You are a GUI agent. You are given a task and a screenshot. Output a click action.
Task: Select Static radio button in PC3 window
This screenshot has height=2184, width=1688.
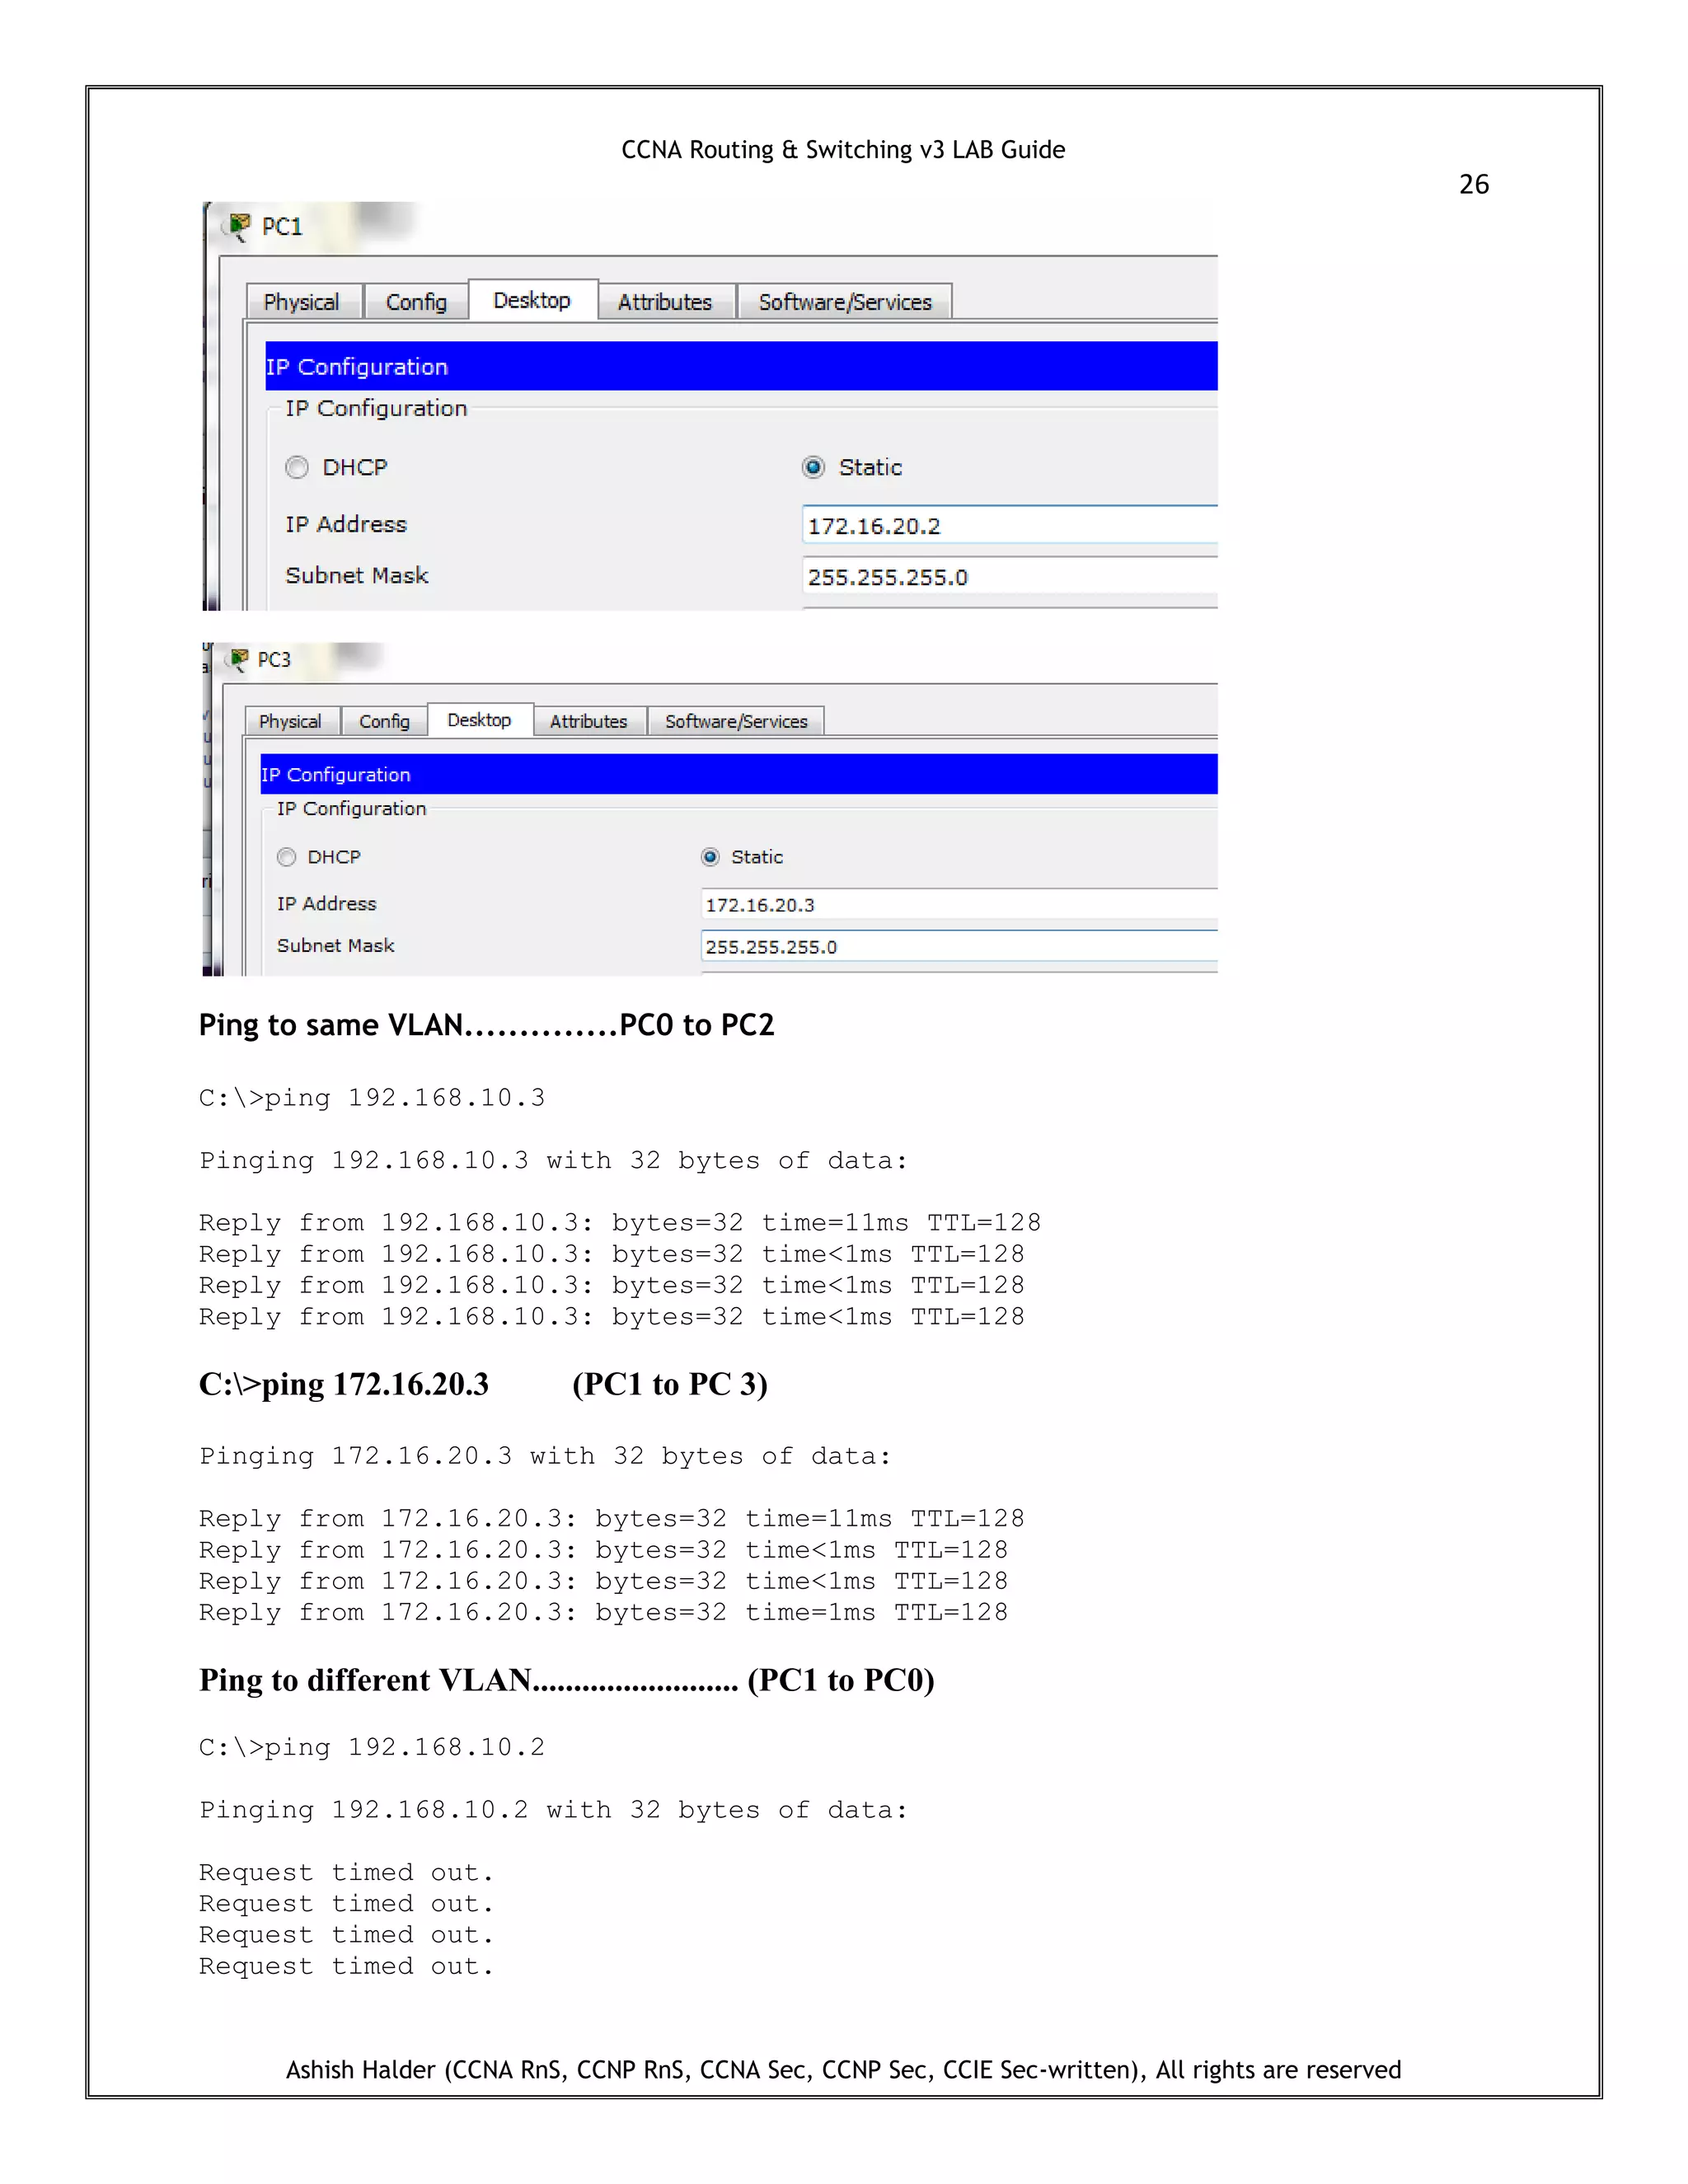point(710,857)
